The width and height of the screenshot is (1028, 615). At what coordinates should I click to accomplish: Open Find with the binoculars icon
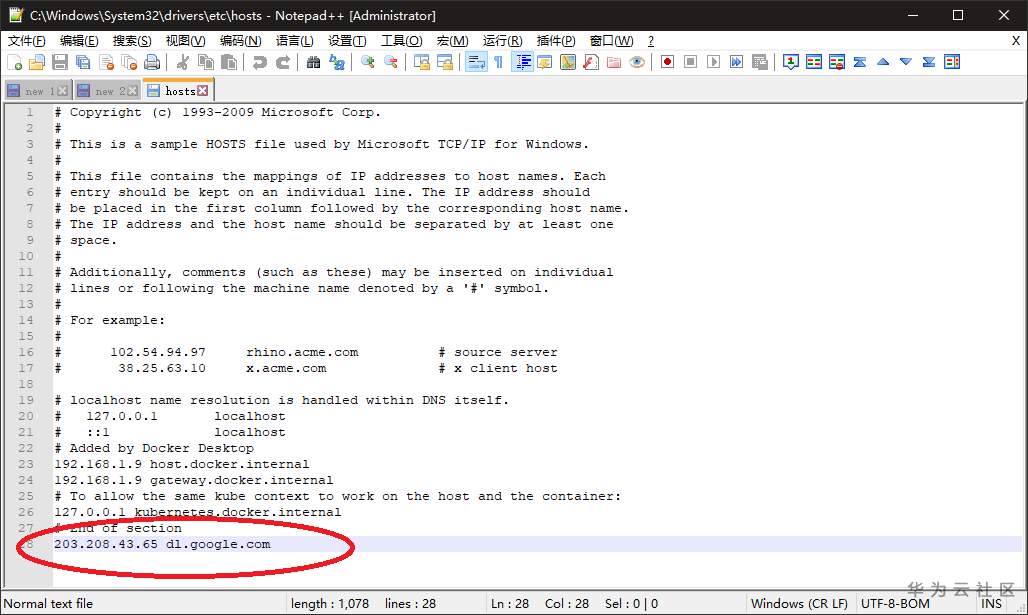click(313, 62)
